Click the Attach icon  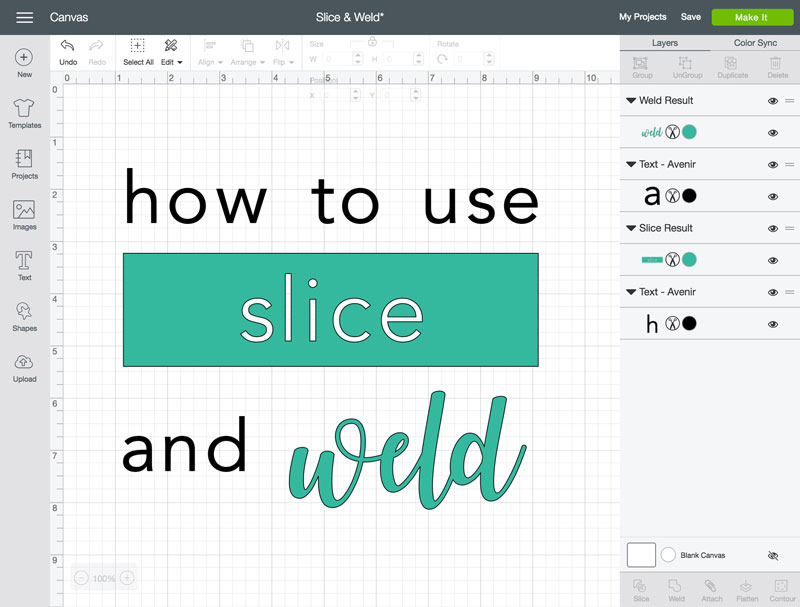[x=711, y=590]
